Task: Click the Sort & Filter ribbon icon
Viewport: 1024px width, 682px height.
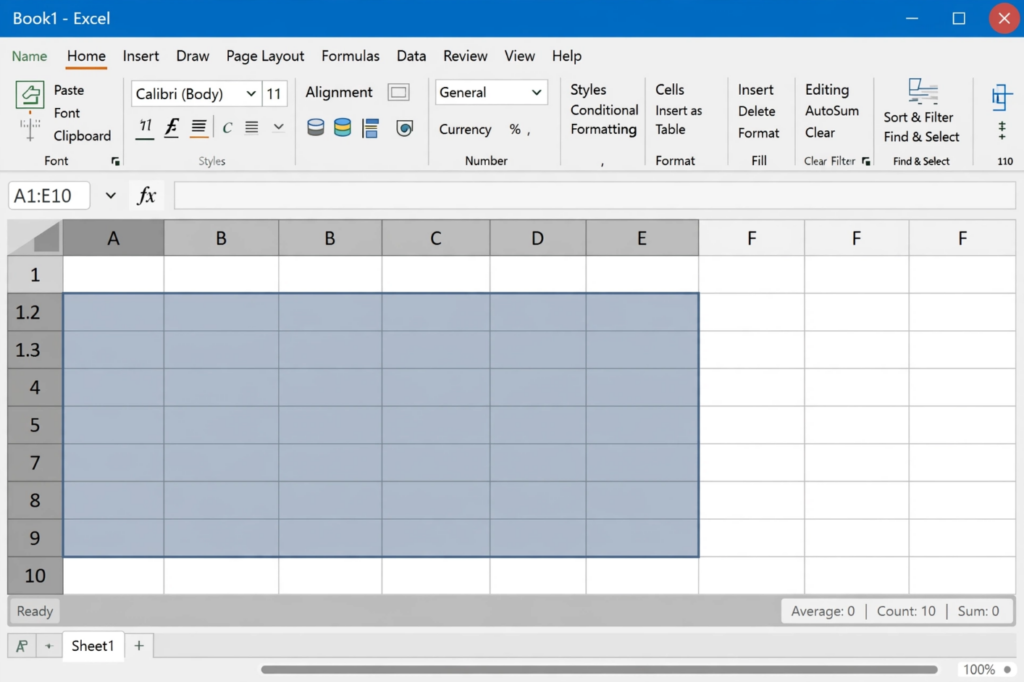Action: (923, 91)
